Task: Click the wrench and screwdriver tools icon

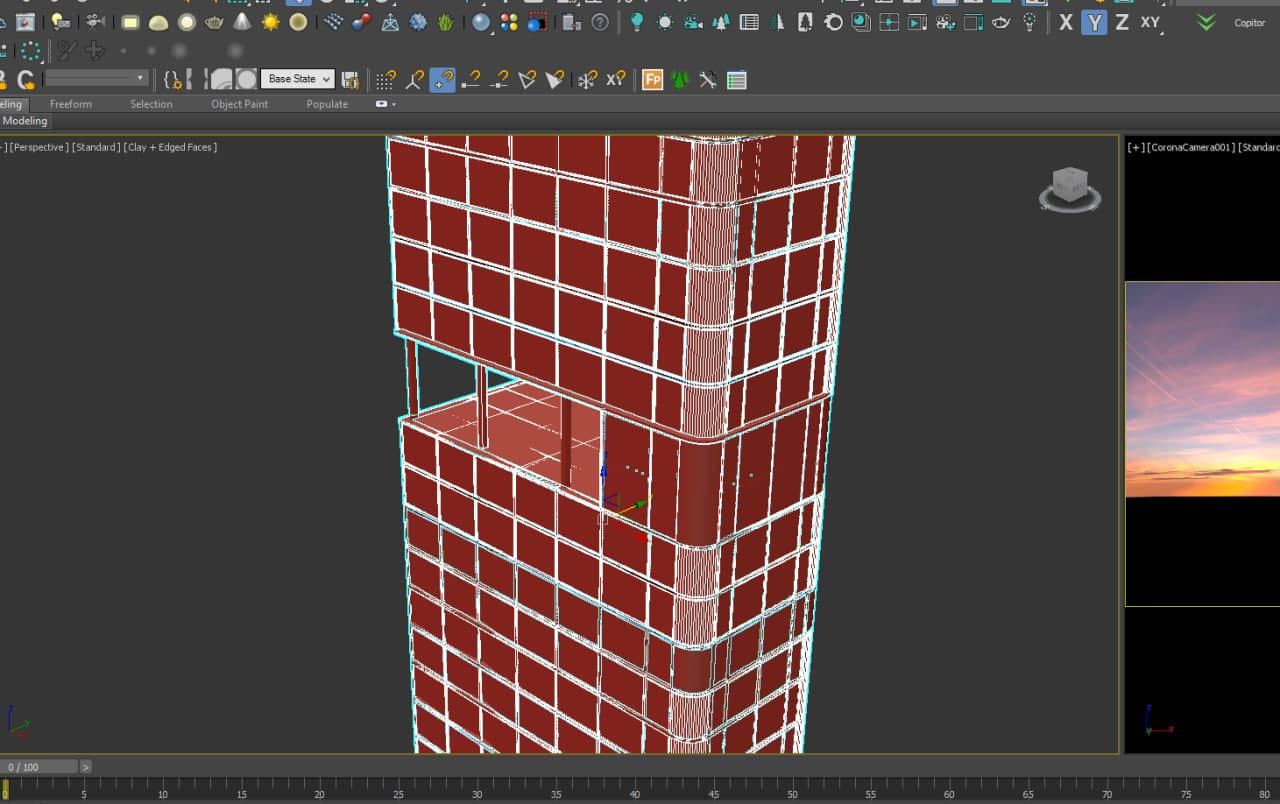Action: click(x=708, y=80)
